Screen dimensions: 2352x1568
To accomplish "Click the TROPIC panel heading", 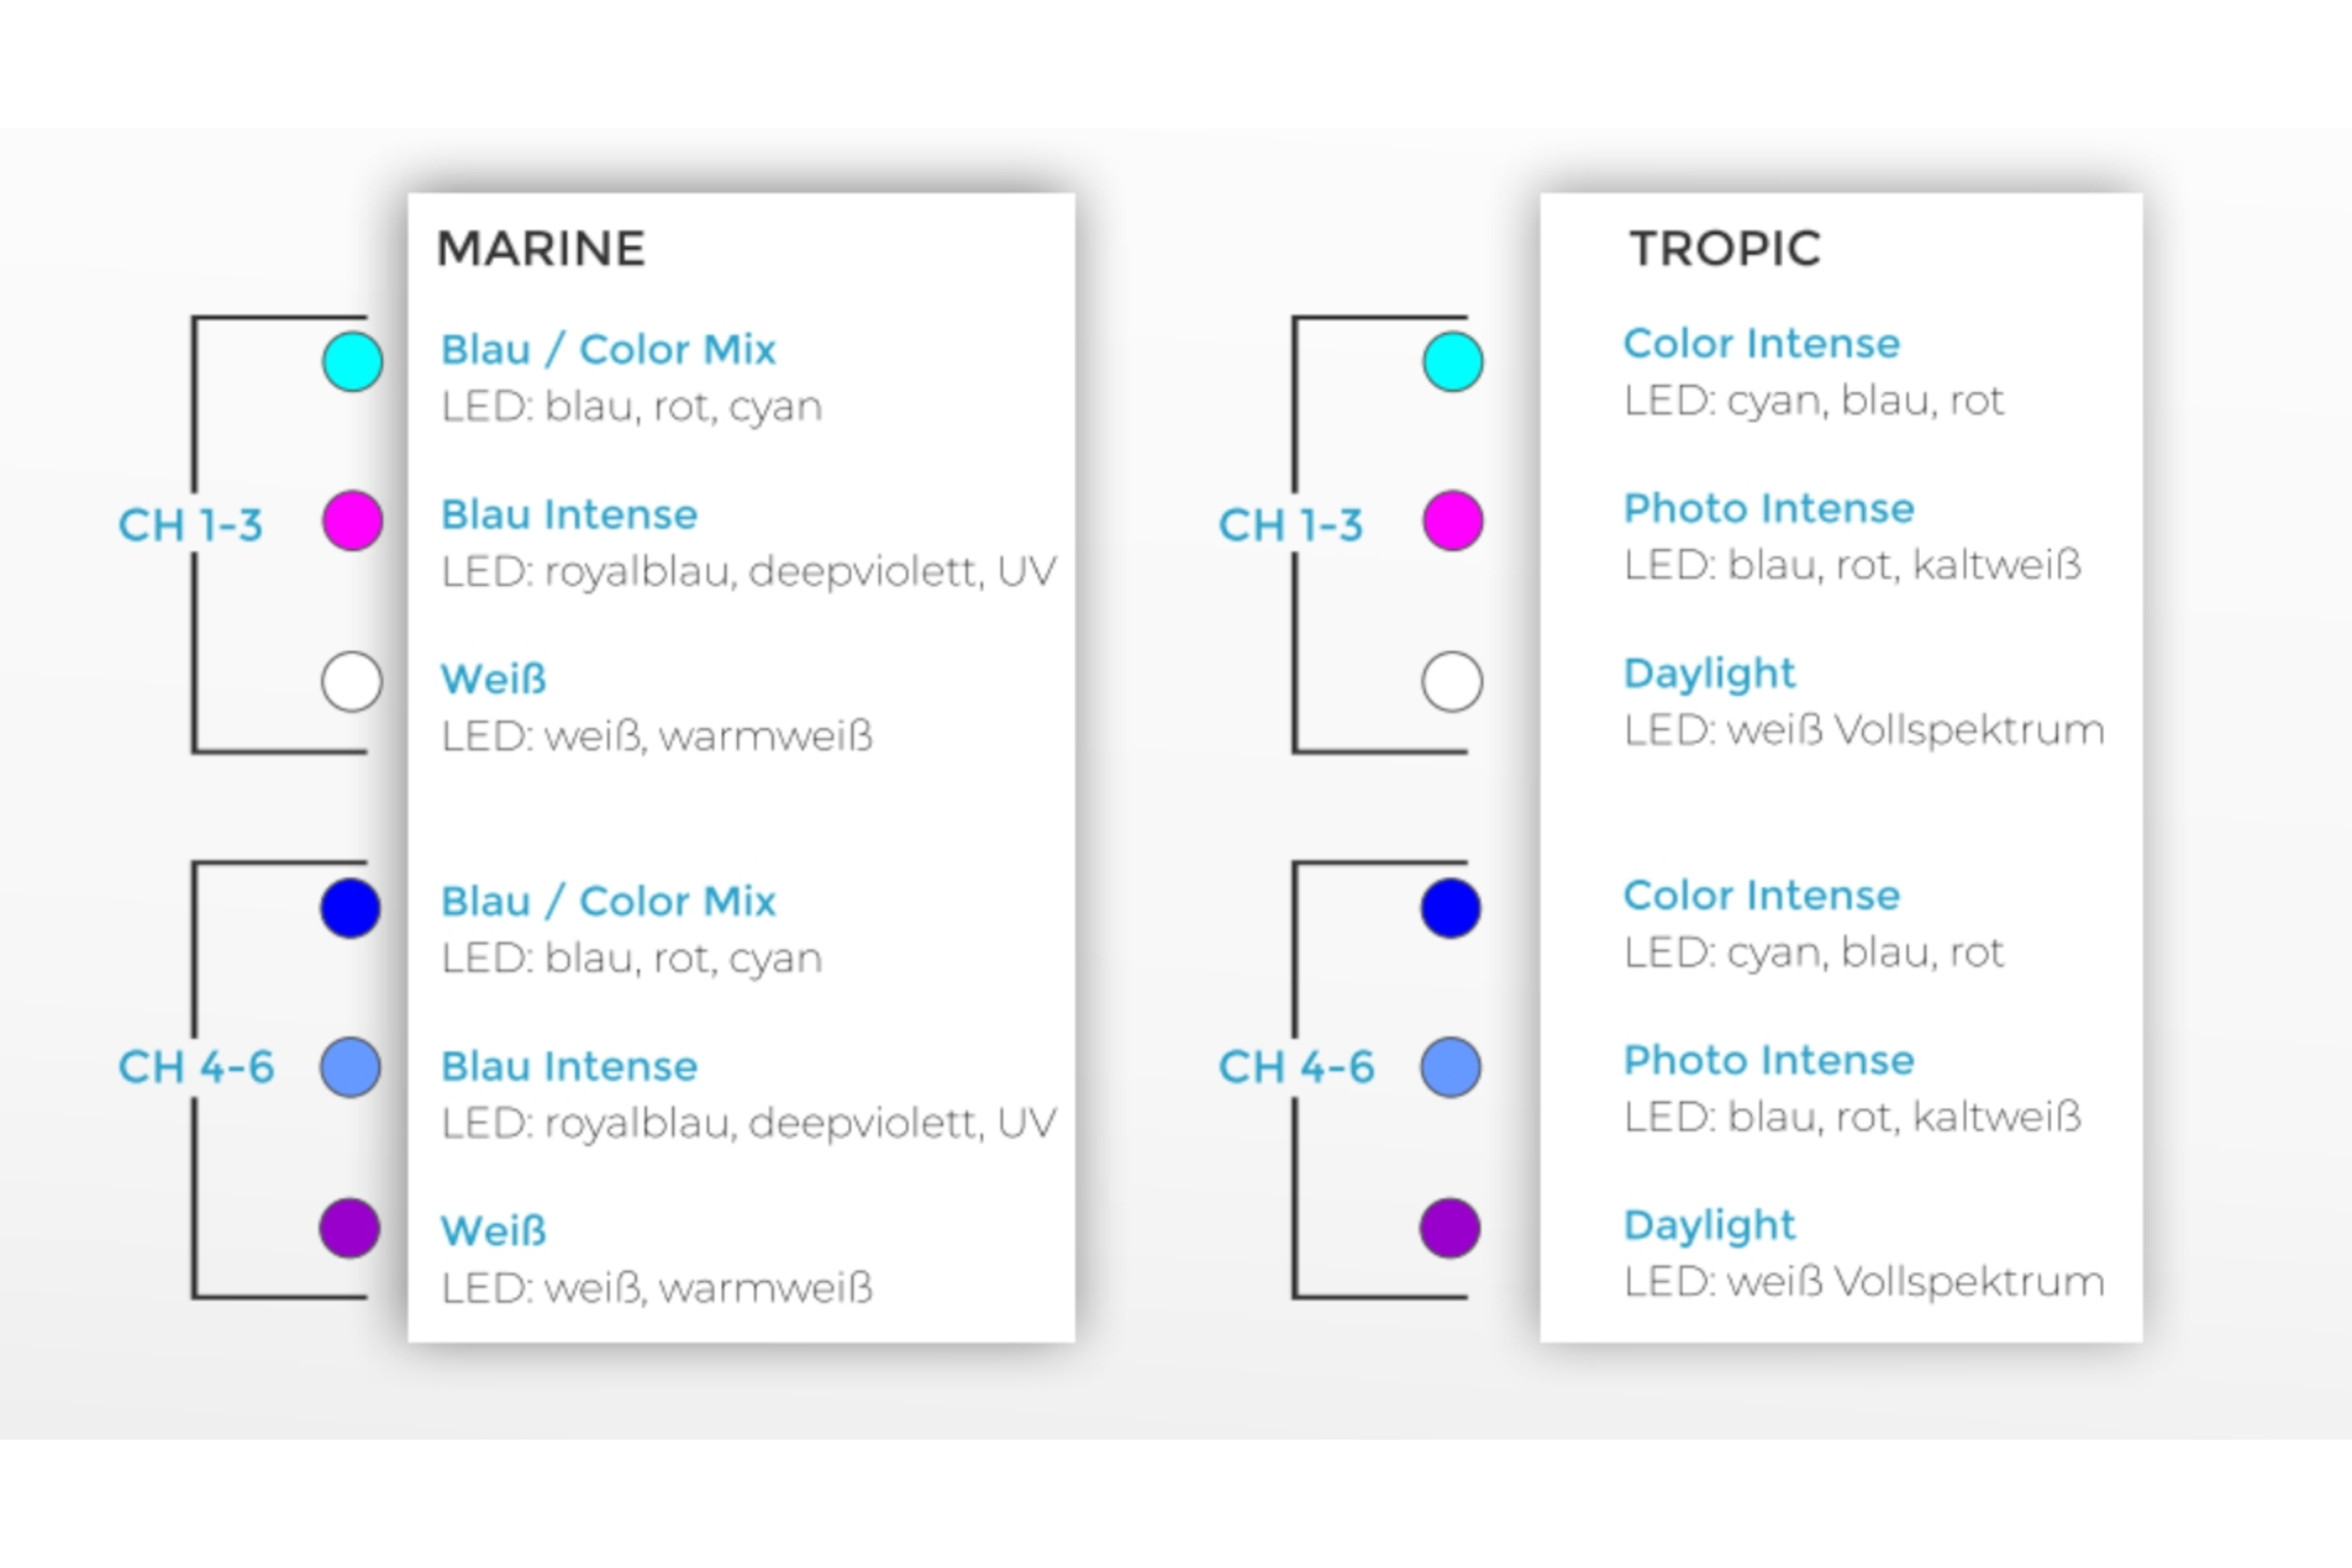I will tap(1725, 249).
